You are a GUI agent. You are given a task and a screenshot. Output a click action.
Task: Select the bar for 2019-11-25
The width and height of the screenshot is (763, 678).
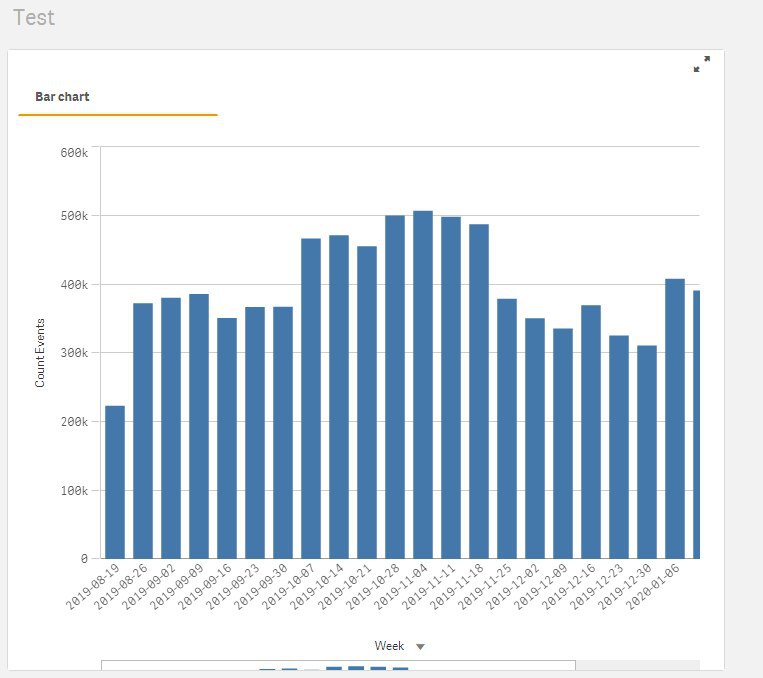507,428
